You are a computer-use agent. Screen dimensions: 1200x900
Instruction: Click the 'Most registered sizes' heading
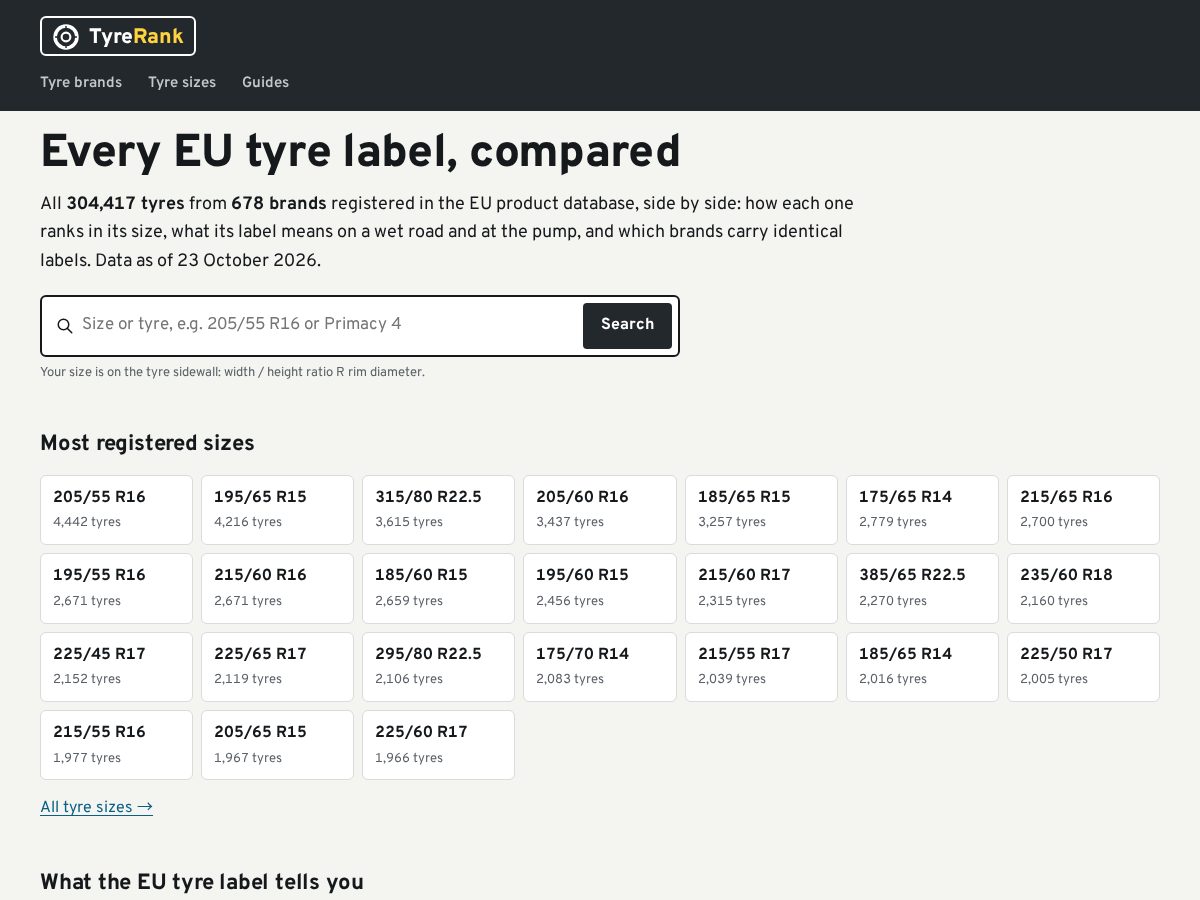(147, 443)
